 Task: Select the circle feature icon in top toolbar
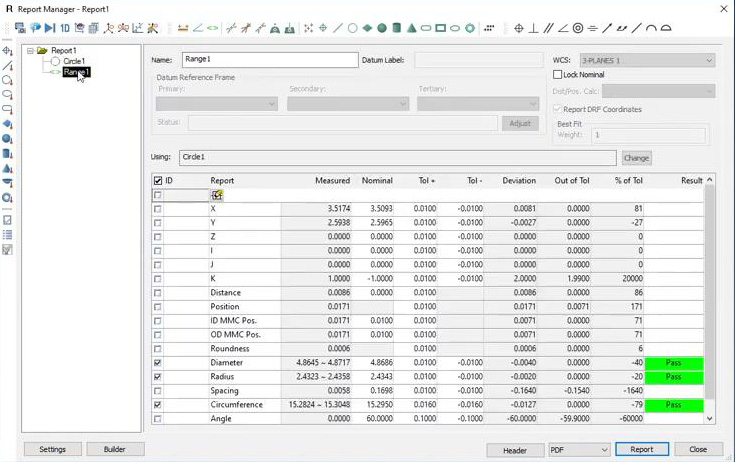click(x=352, y=28)
